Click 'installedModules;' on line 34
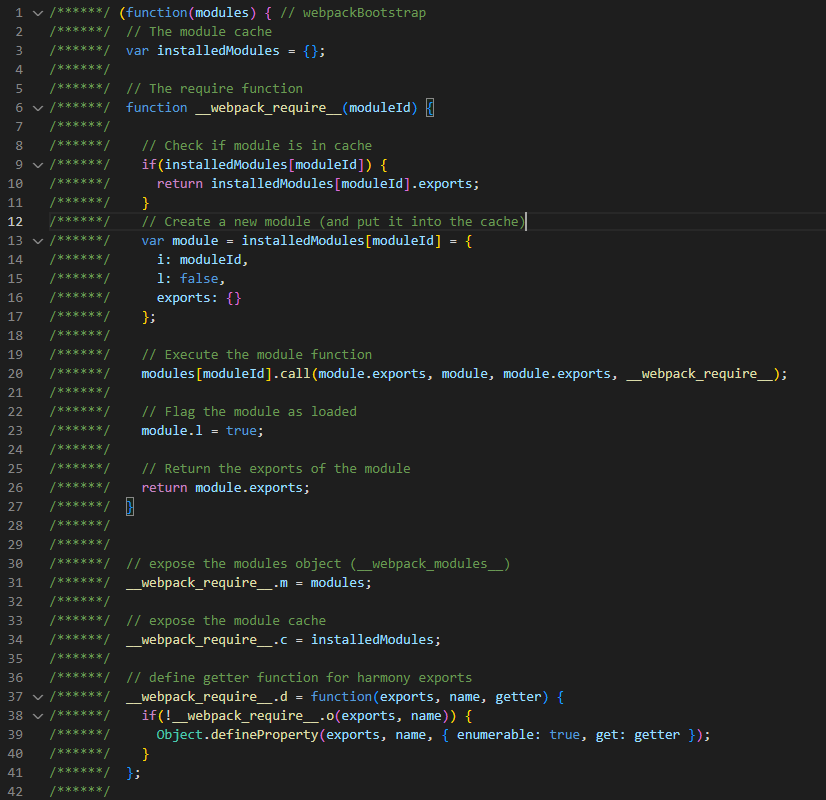 coord(376,640)
